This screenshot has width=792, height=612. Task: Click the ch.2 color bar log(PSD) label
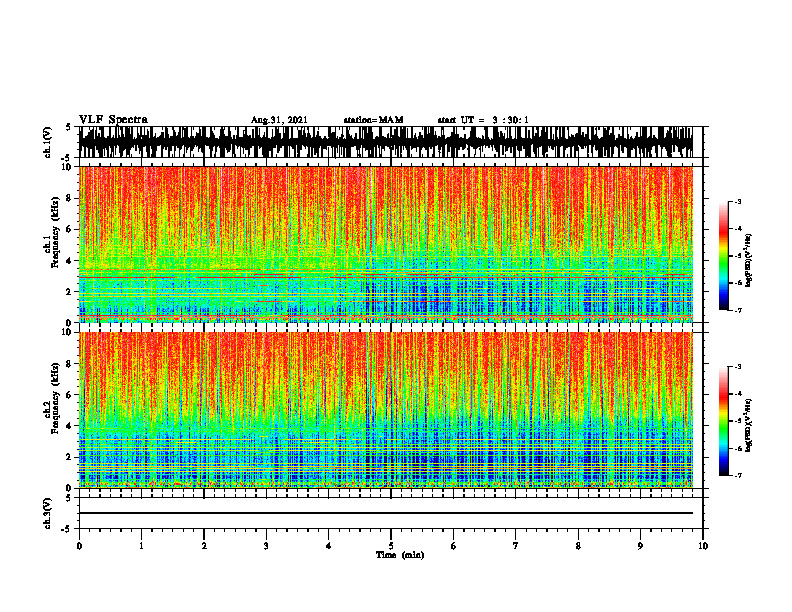coord(749,424)
